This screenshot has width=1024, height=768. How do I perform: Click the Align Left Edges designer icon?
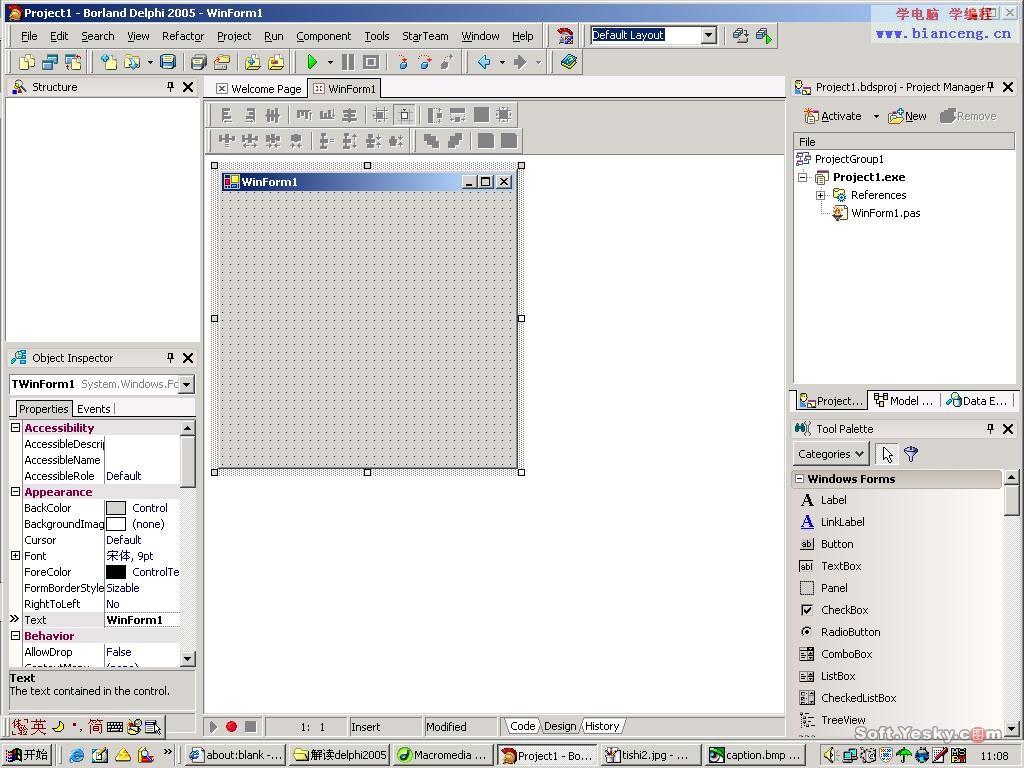[227, 116]
